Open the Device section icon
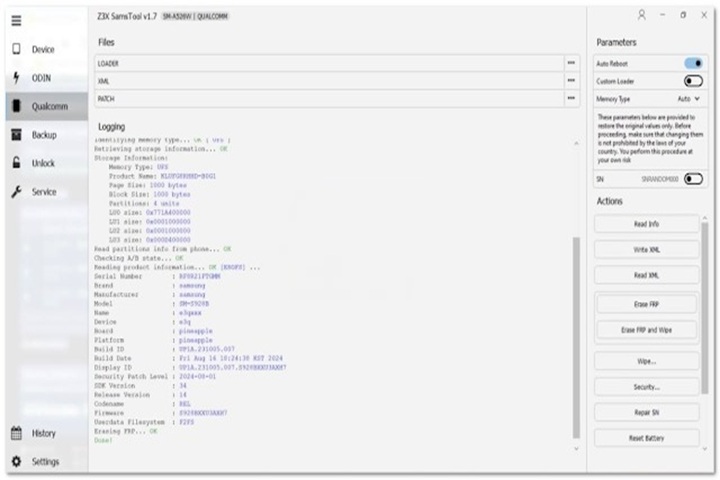Image resolution: width=720 pixels, height=480 pixels. click(16, 49)
